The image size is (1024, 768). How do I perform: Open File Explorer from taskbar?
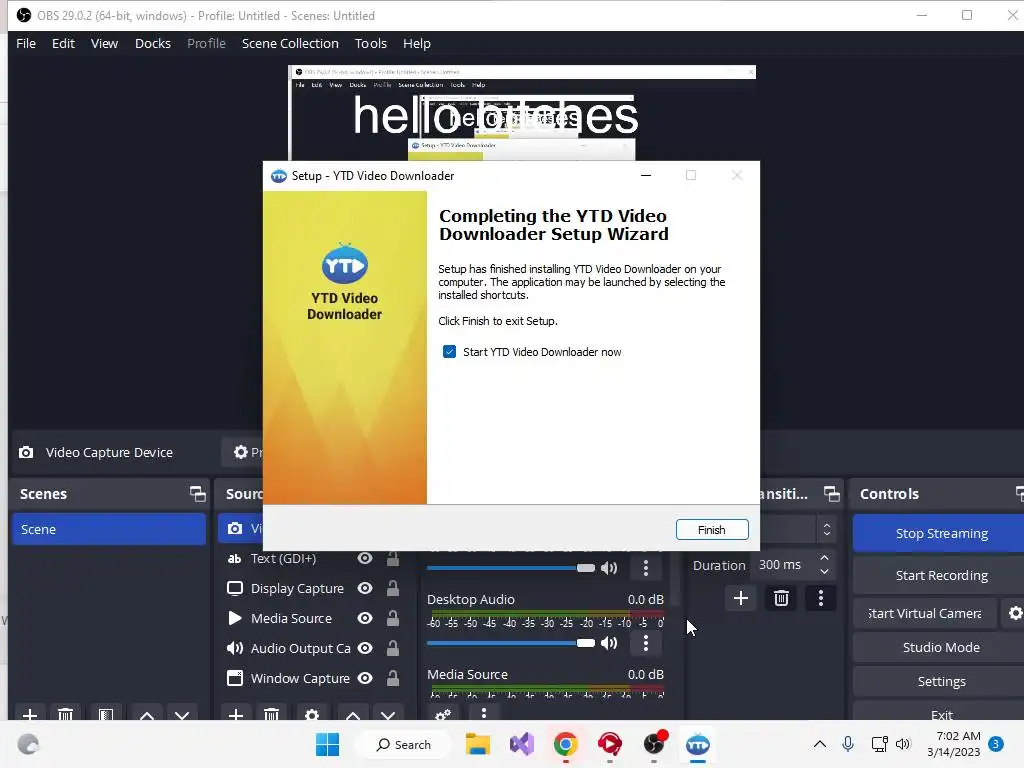478,744
